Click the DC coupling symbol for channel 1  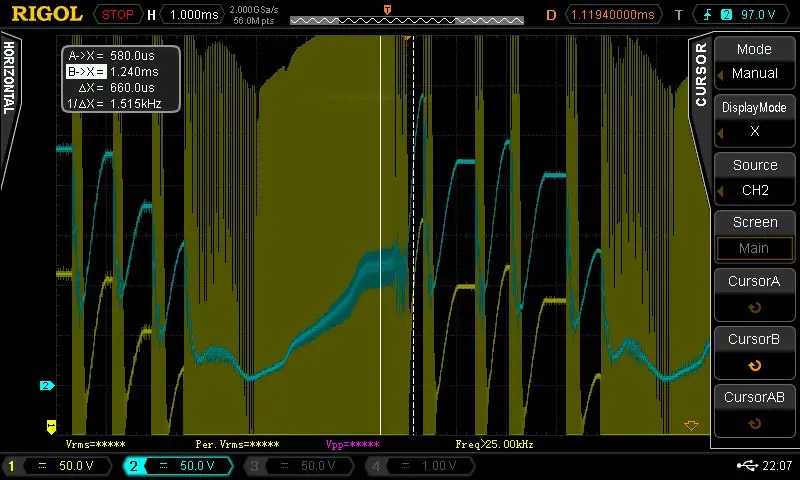point(43,465)
